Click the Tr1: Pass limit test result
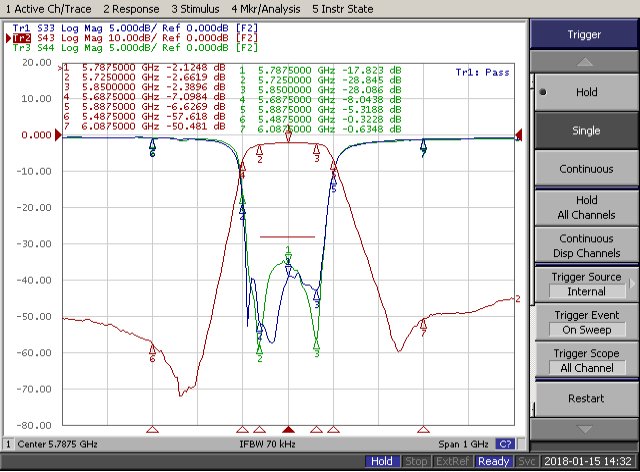The width and height of the screenshot is (640, 472). 482,73
